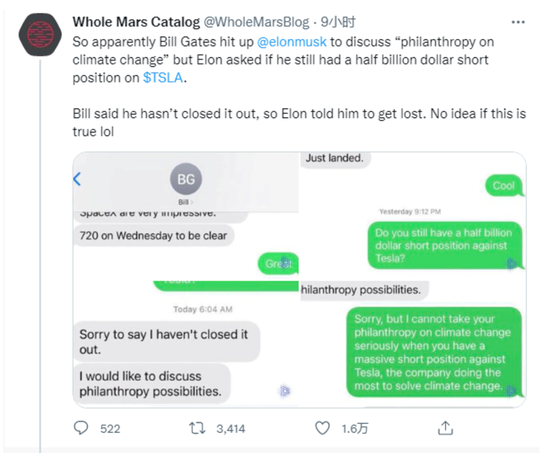
Task: Click the Sorry to say I haven't closed message
Action: 167,341
